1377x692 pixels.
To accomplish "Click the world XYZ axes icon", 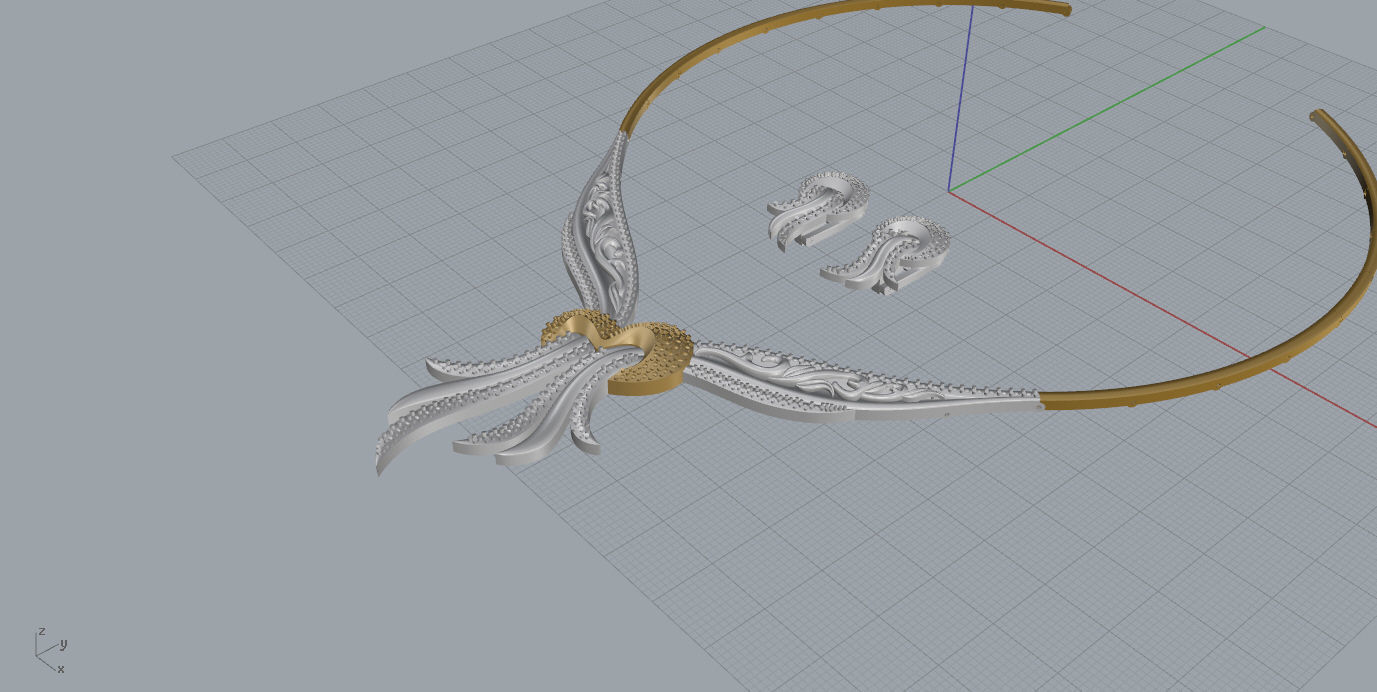I will (x=51, y=650).
